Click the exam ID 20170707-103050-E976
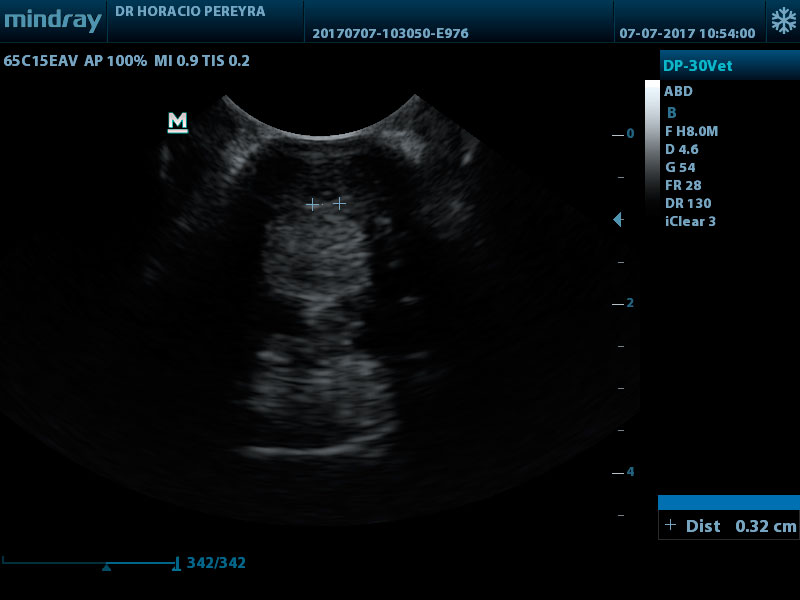The height and width of the screenshot is (600, 800). [390, 34]
